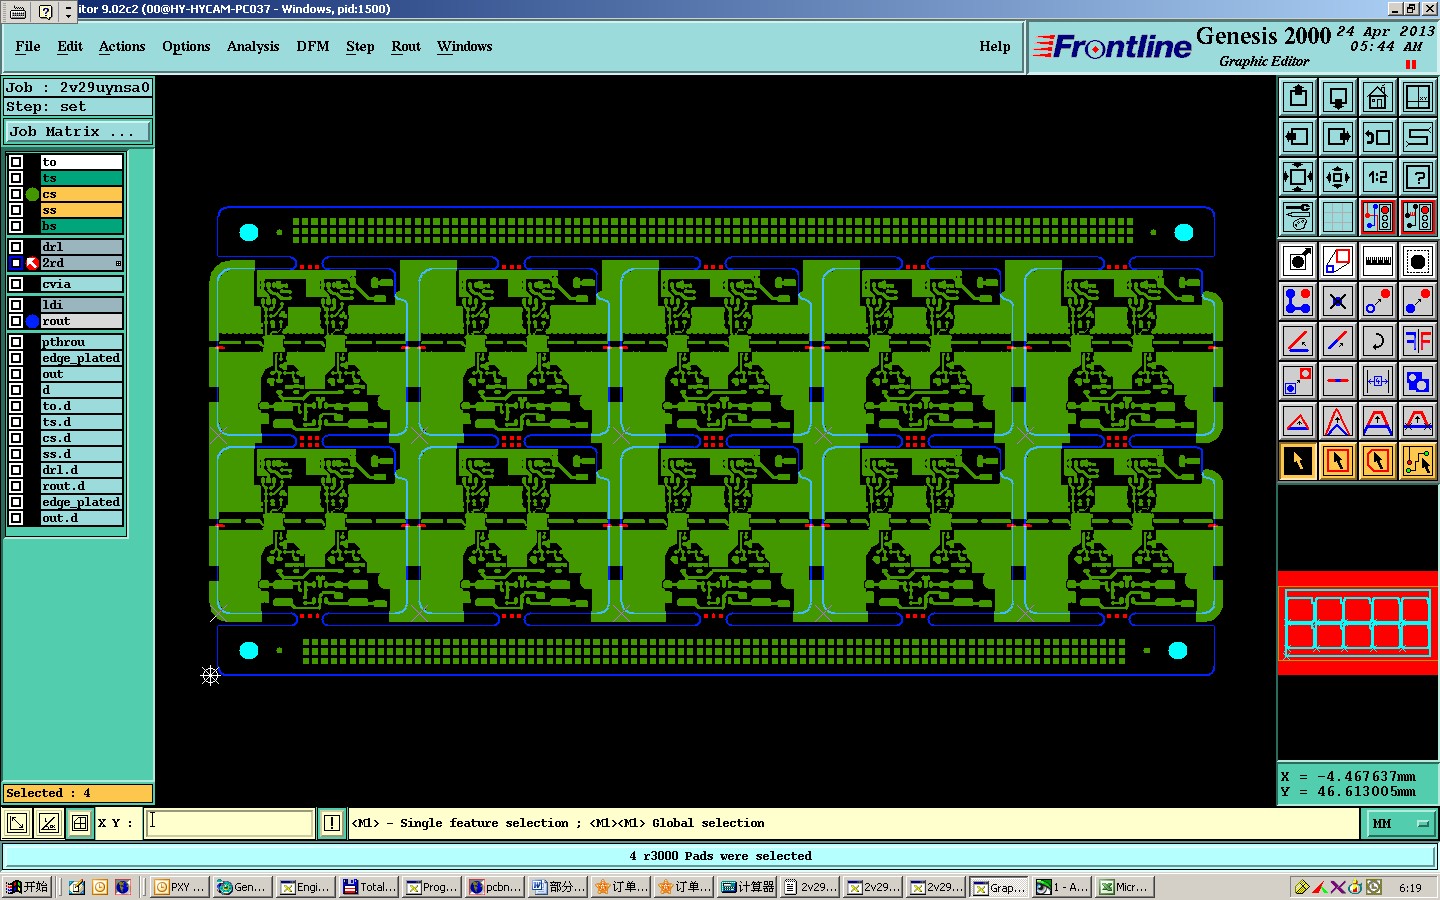Image resolution: width=1440 pixels, height=900 pixels.
Task: Select the polygon area selection tool
Action: 1378,461
